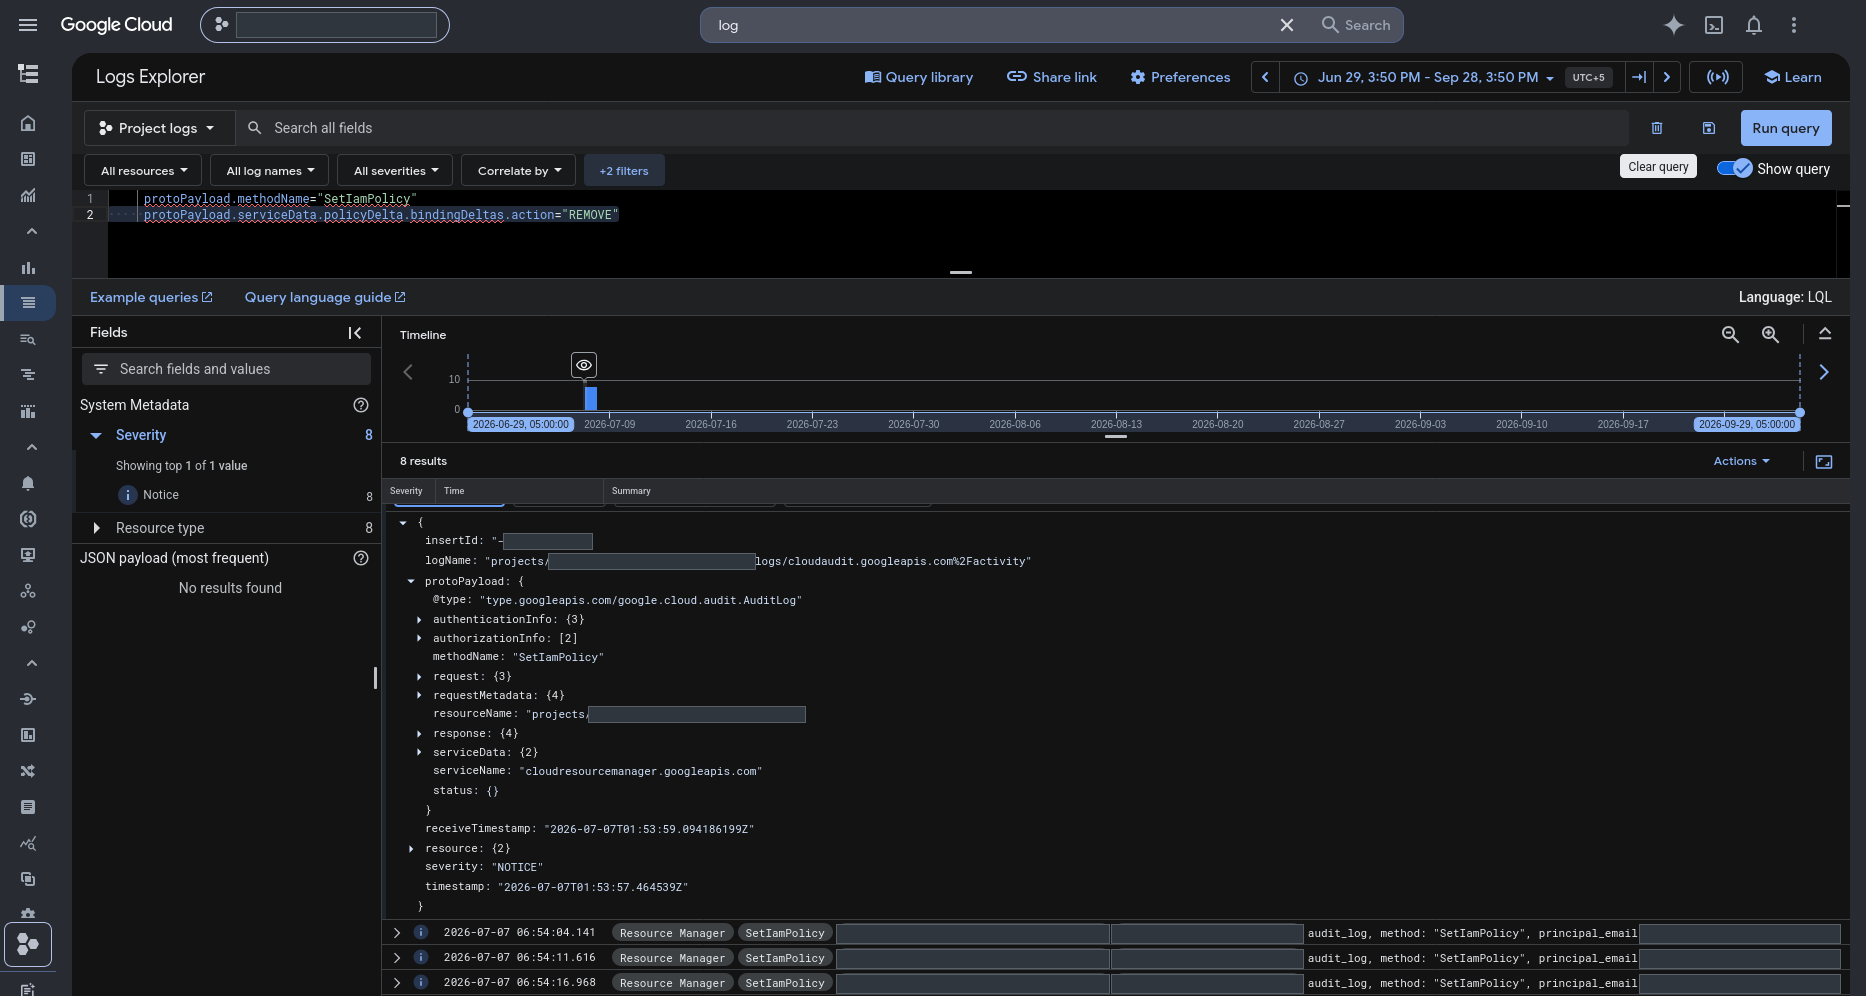Open the Learn panel

pos(1793,77)
